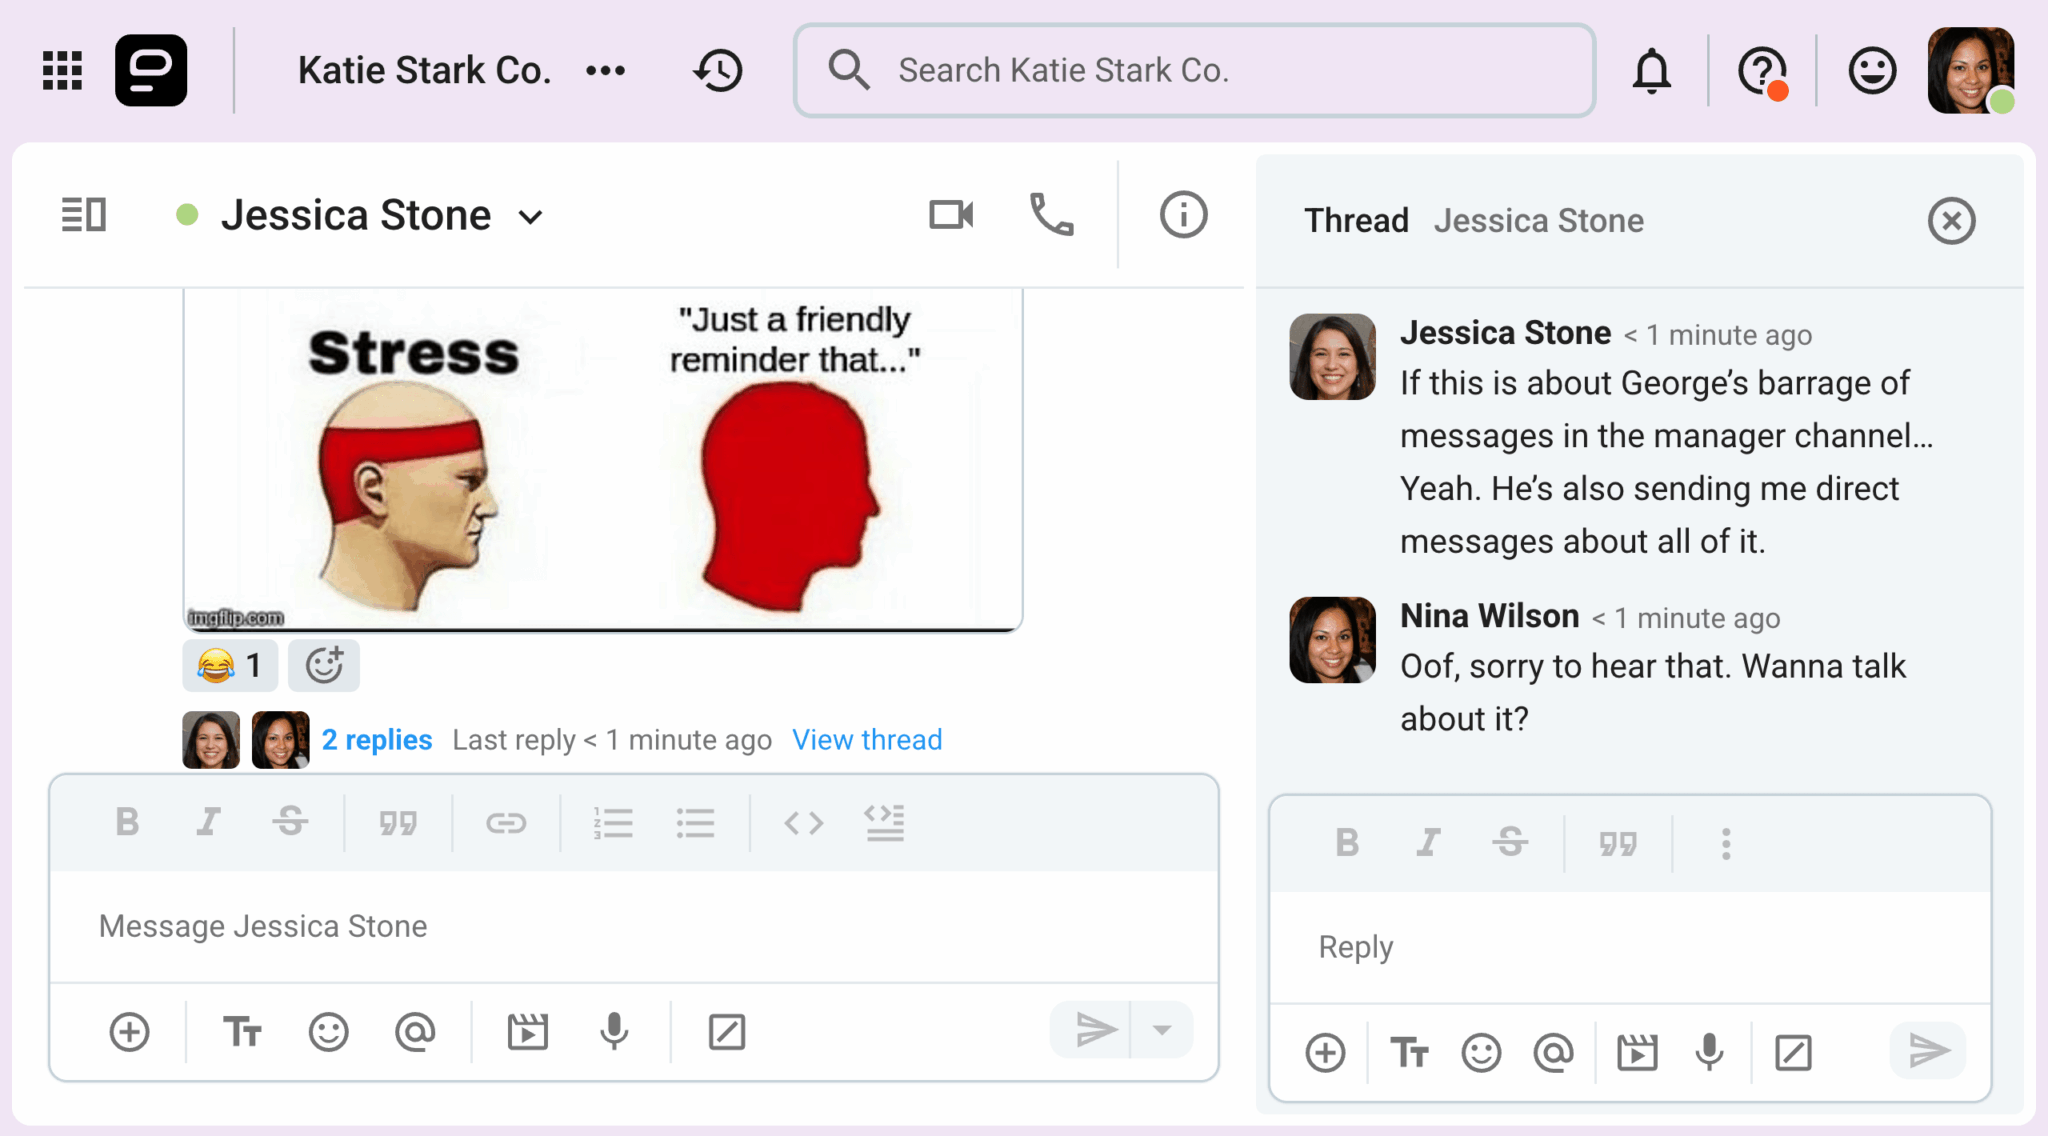Insert code block in main editor
The width and height of the screenshot is (2048, 1136).
pos(885,822)
